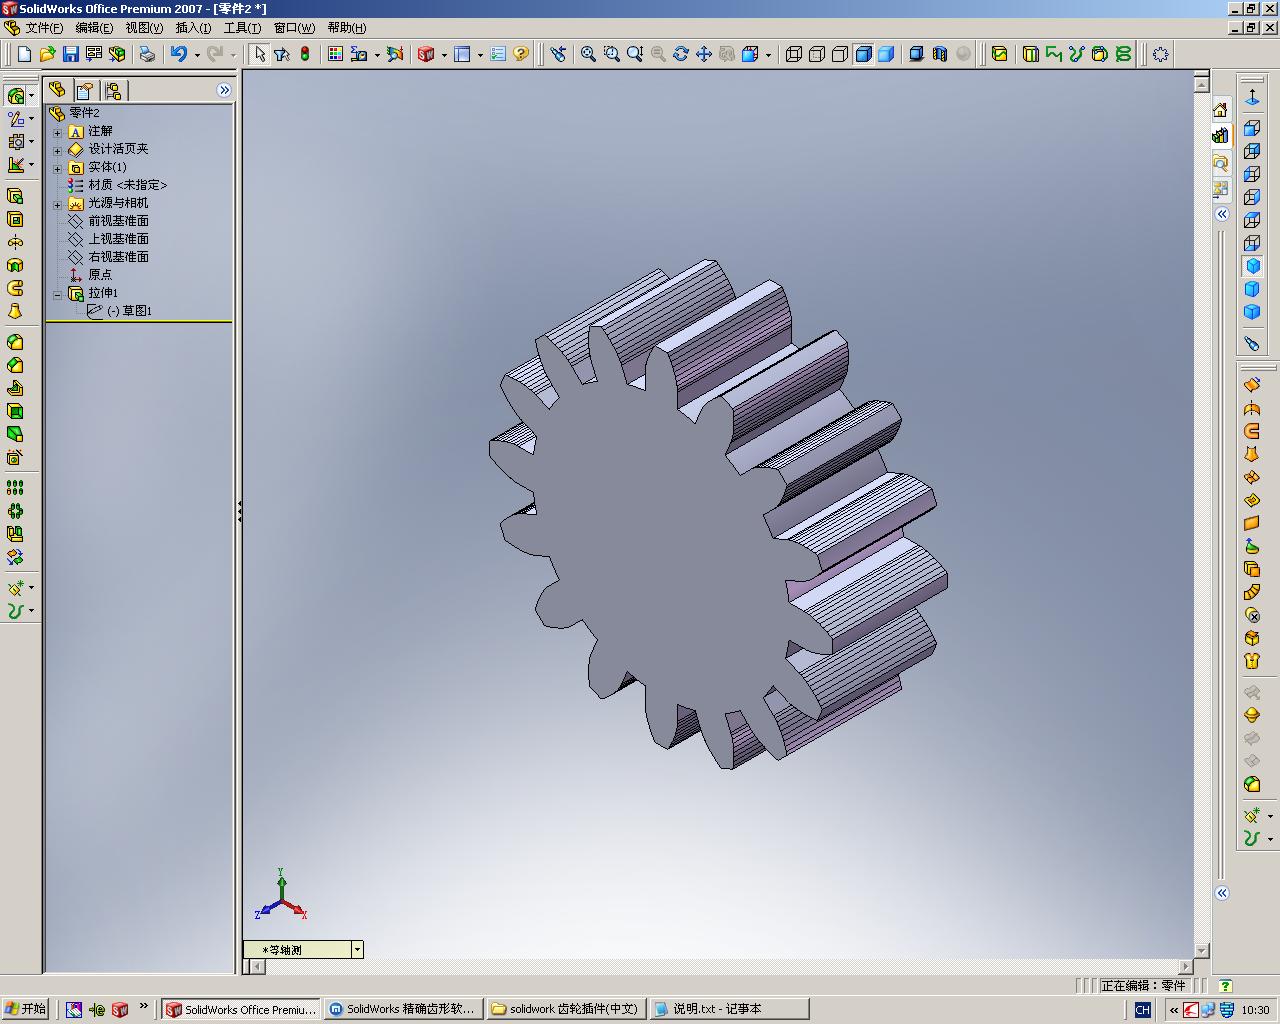
Task: Open the PropertyManager tab
Action: 85,90
